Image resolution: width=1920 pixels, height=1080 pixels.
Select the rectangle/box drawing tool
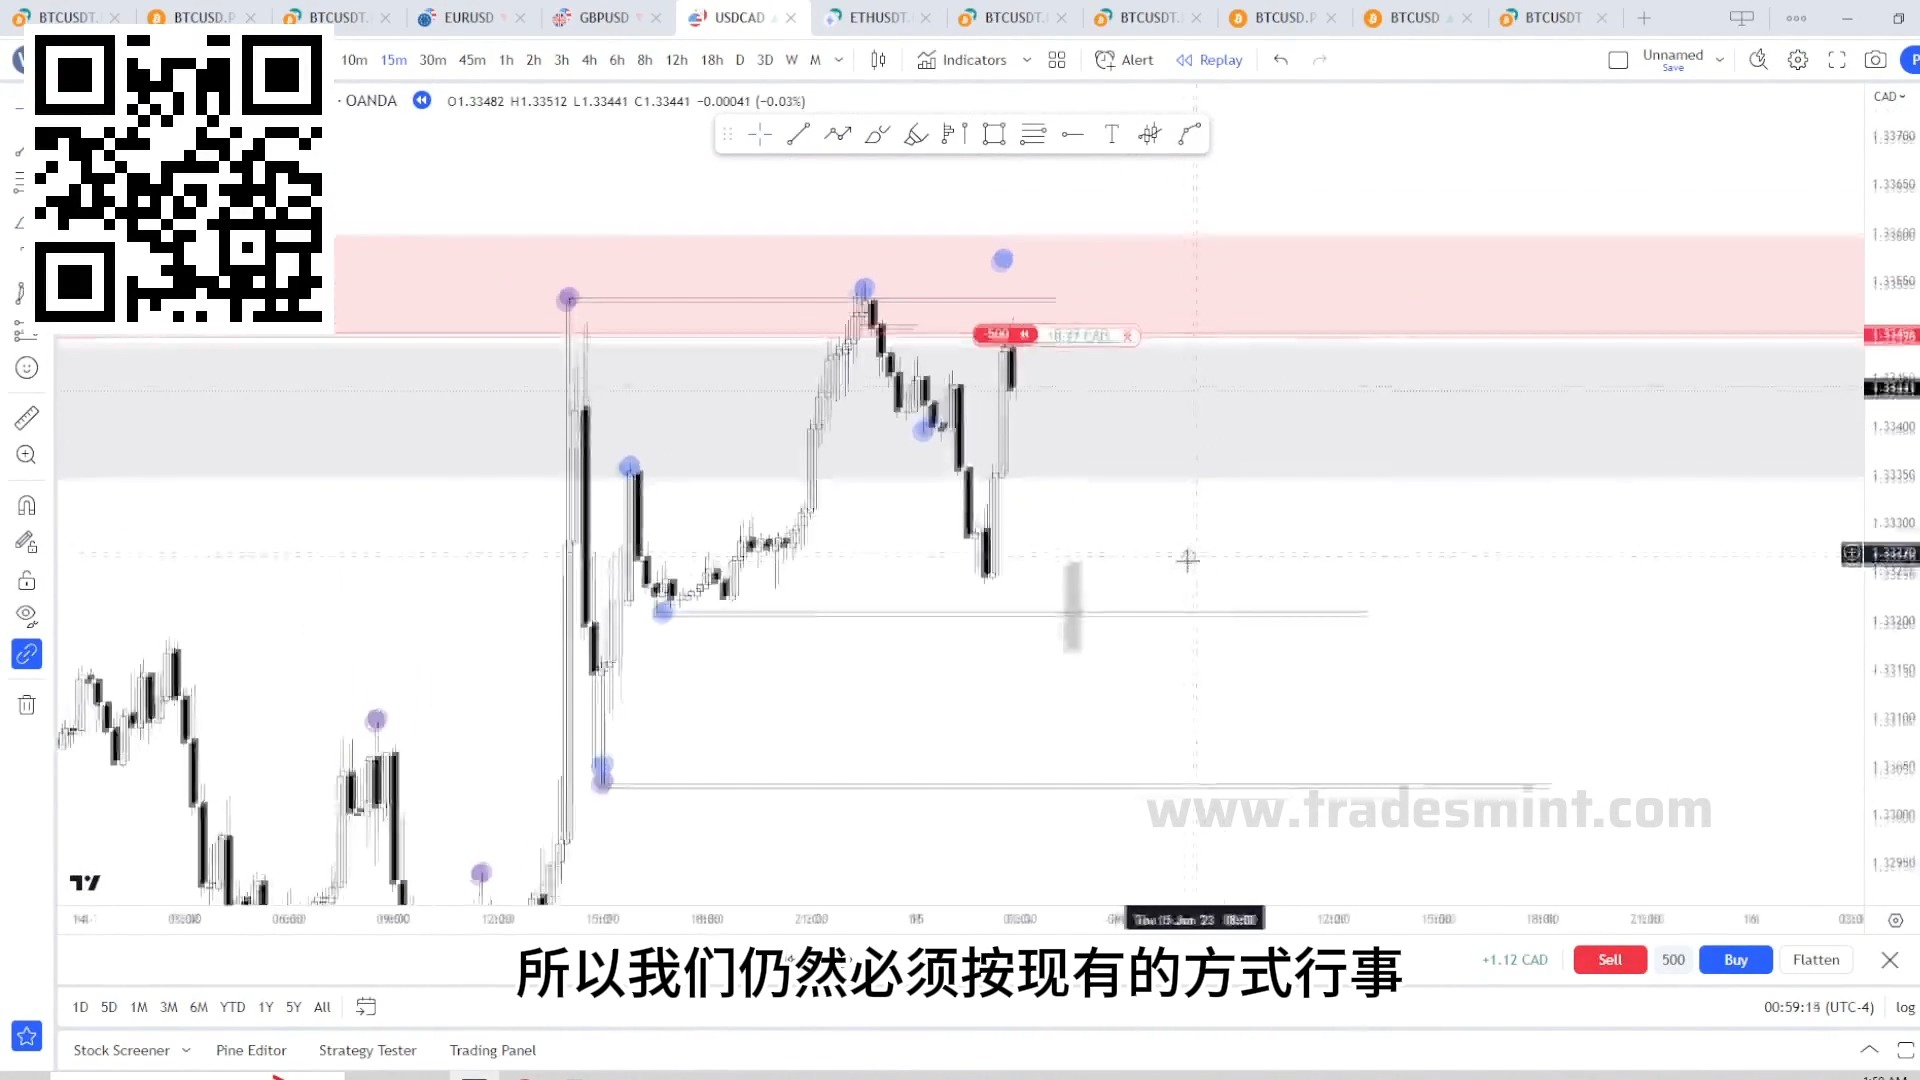(994, 133)
